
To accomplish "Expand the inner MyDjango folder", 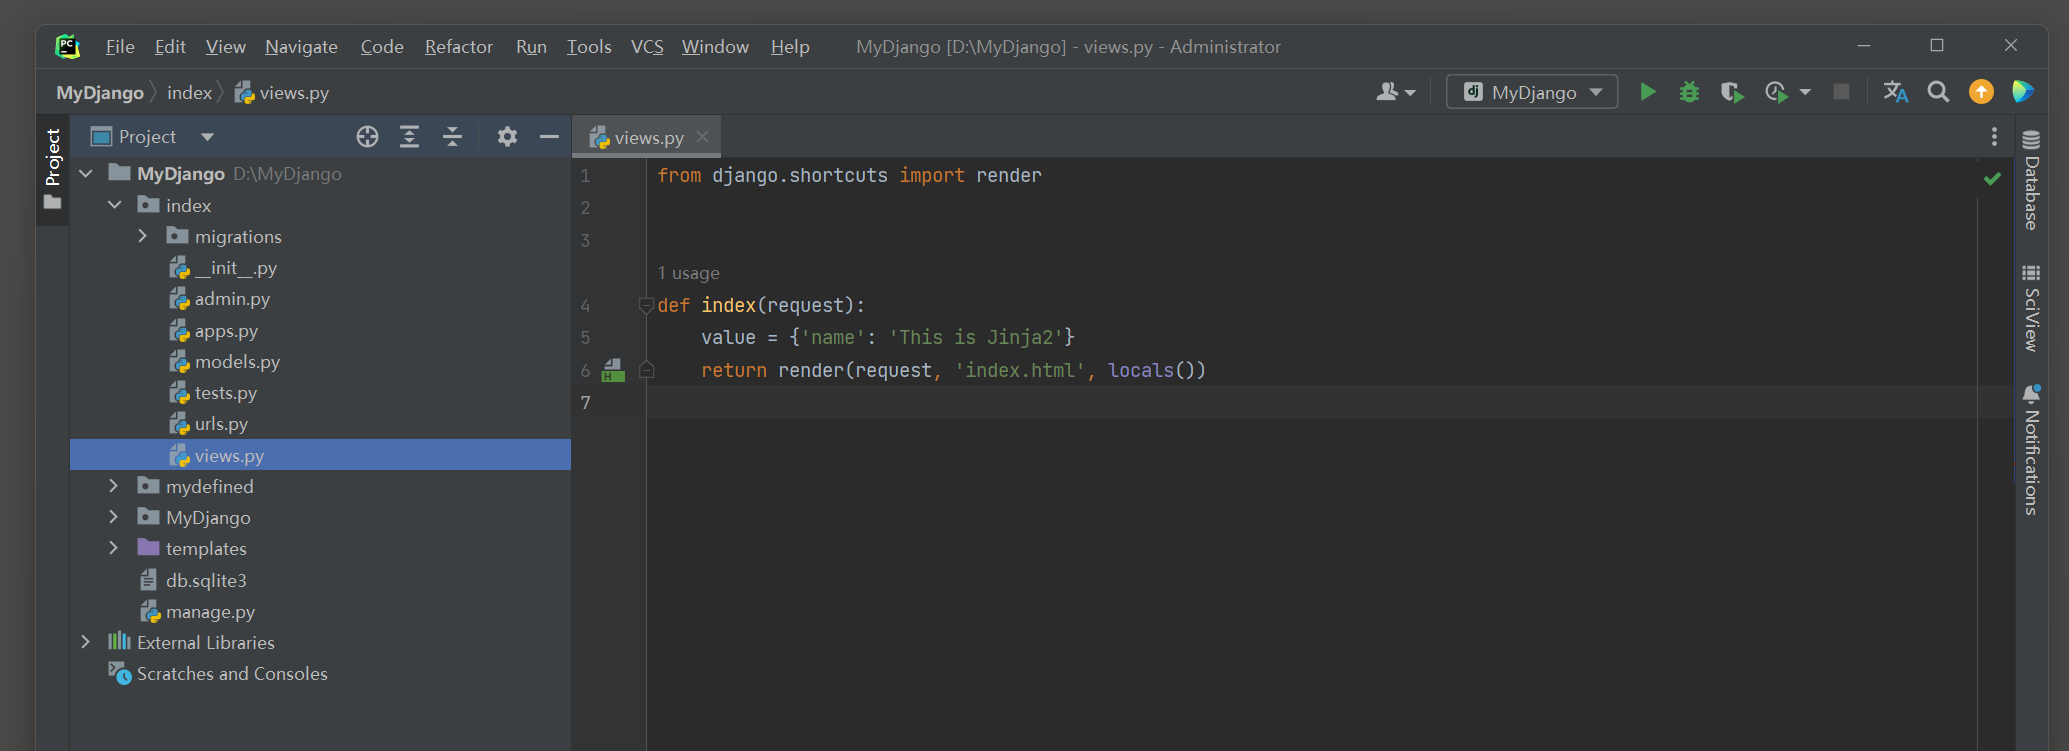I will 114,517.
